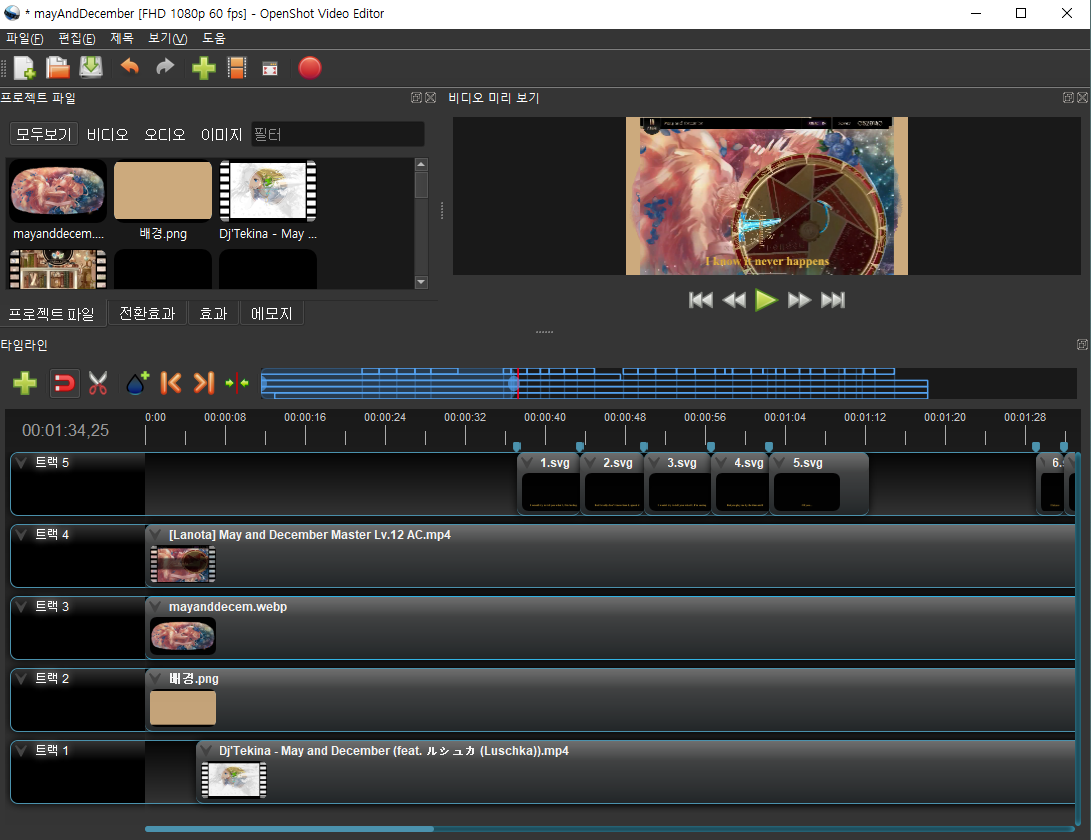The height and width of the screenshot is (840, 1091).
Task: Undock the Video Preview panel
Action: coord(1068,97)
